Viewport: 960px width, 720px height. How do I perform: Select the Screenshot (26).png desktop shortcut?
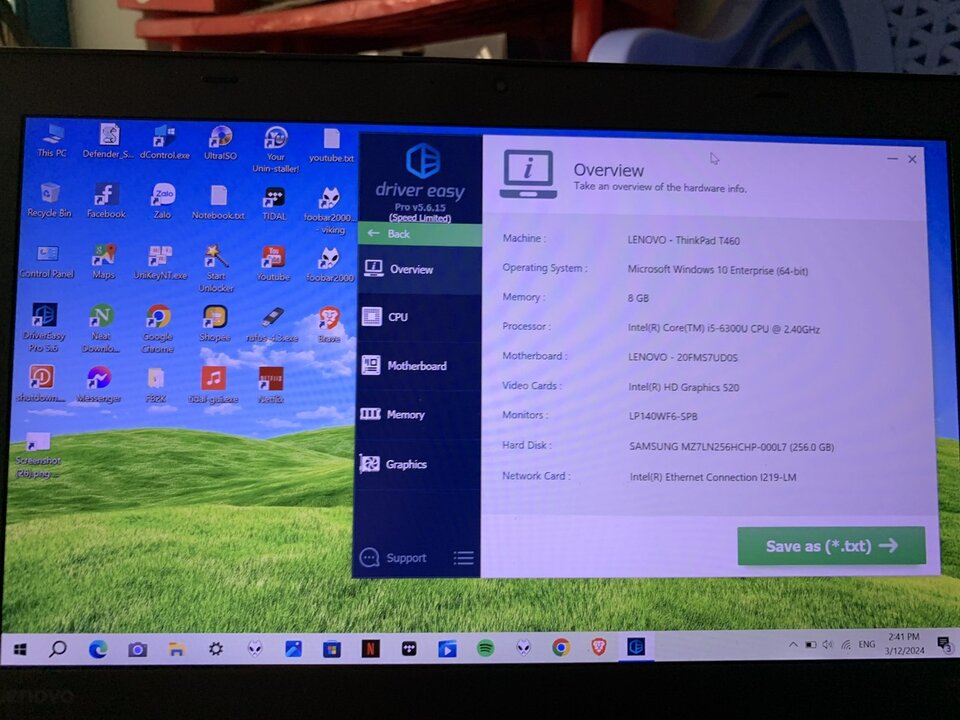click(x=38, y=456)
